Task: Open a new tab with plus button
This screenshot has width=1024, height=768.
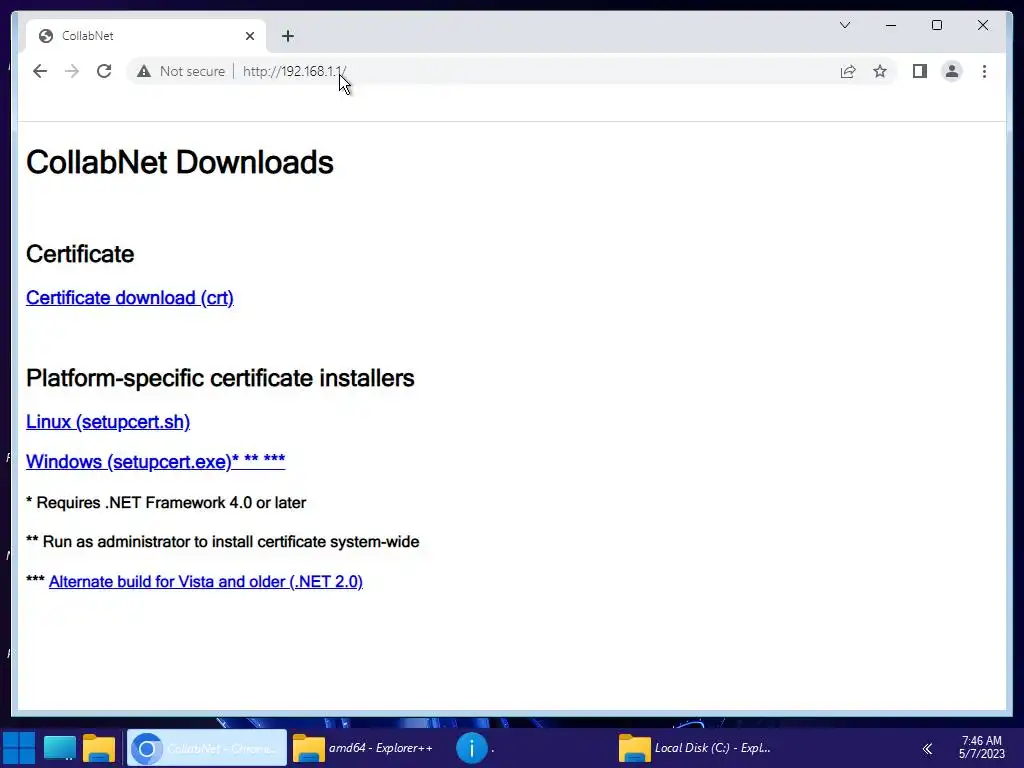Action: tap(288, 36)
